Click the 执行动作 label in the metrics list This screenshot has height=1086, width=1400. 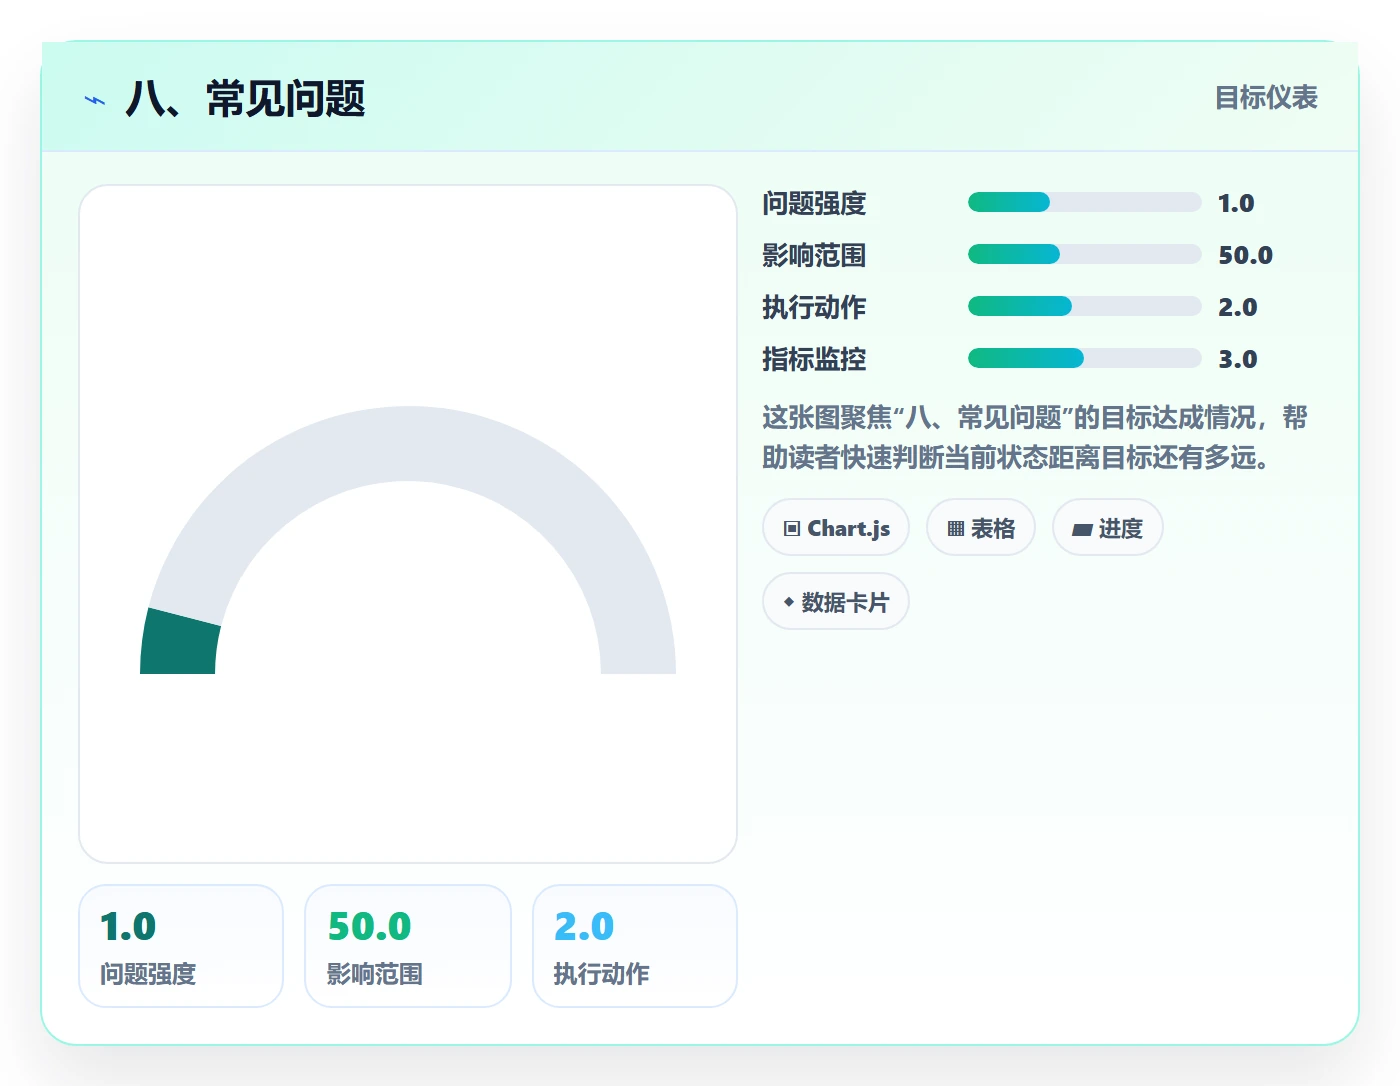[x=814, y=307]
